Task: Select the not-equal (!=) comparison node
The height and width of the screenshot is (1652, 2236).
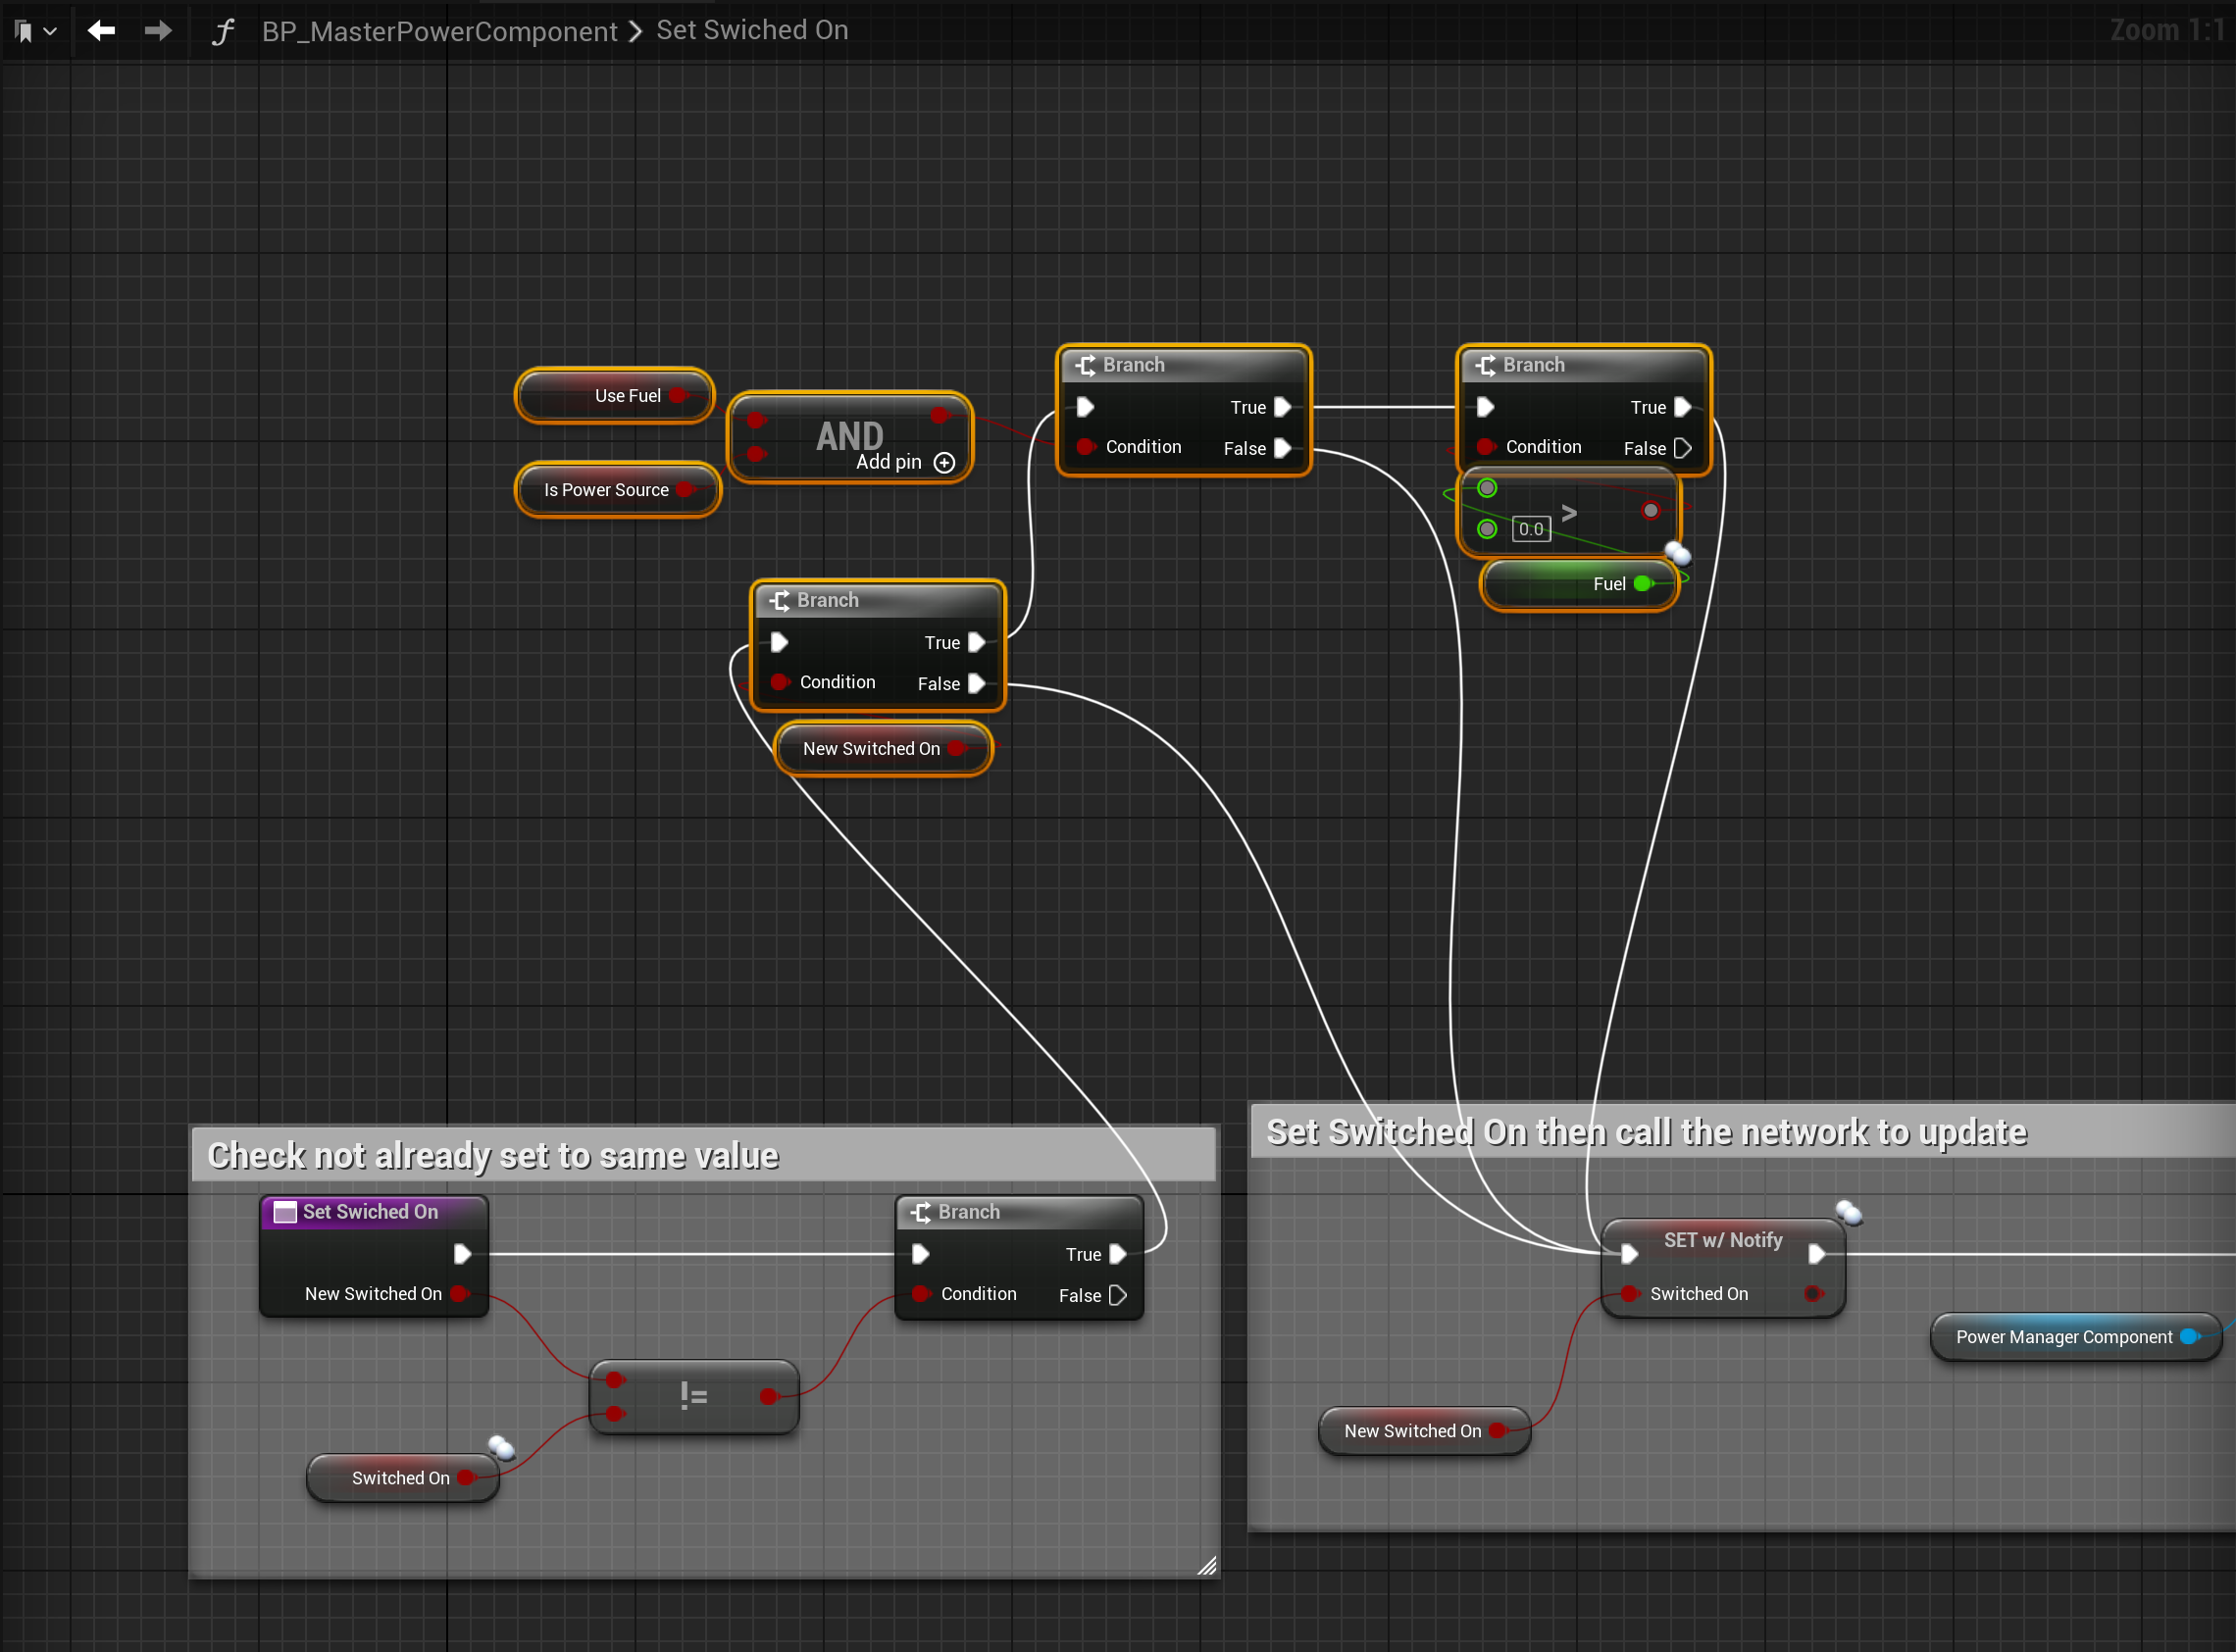Action: [x=692, y=1396]
